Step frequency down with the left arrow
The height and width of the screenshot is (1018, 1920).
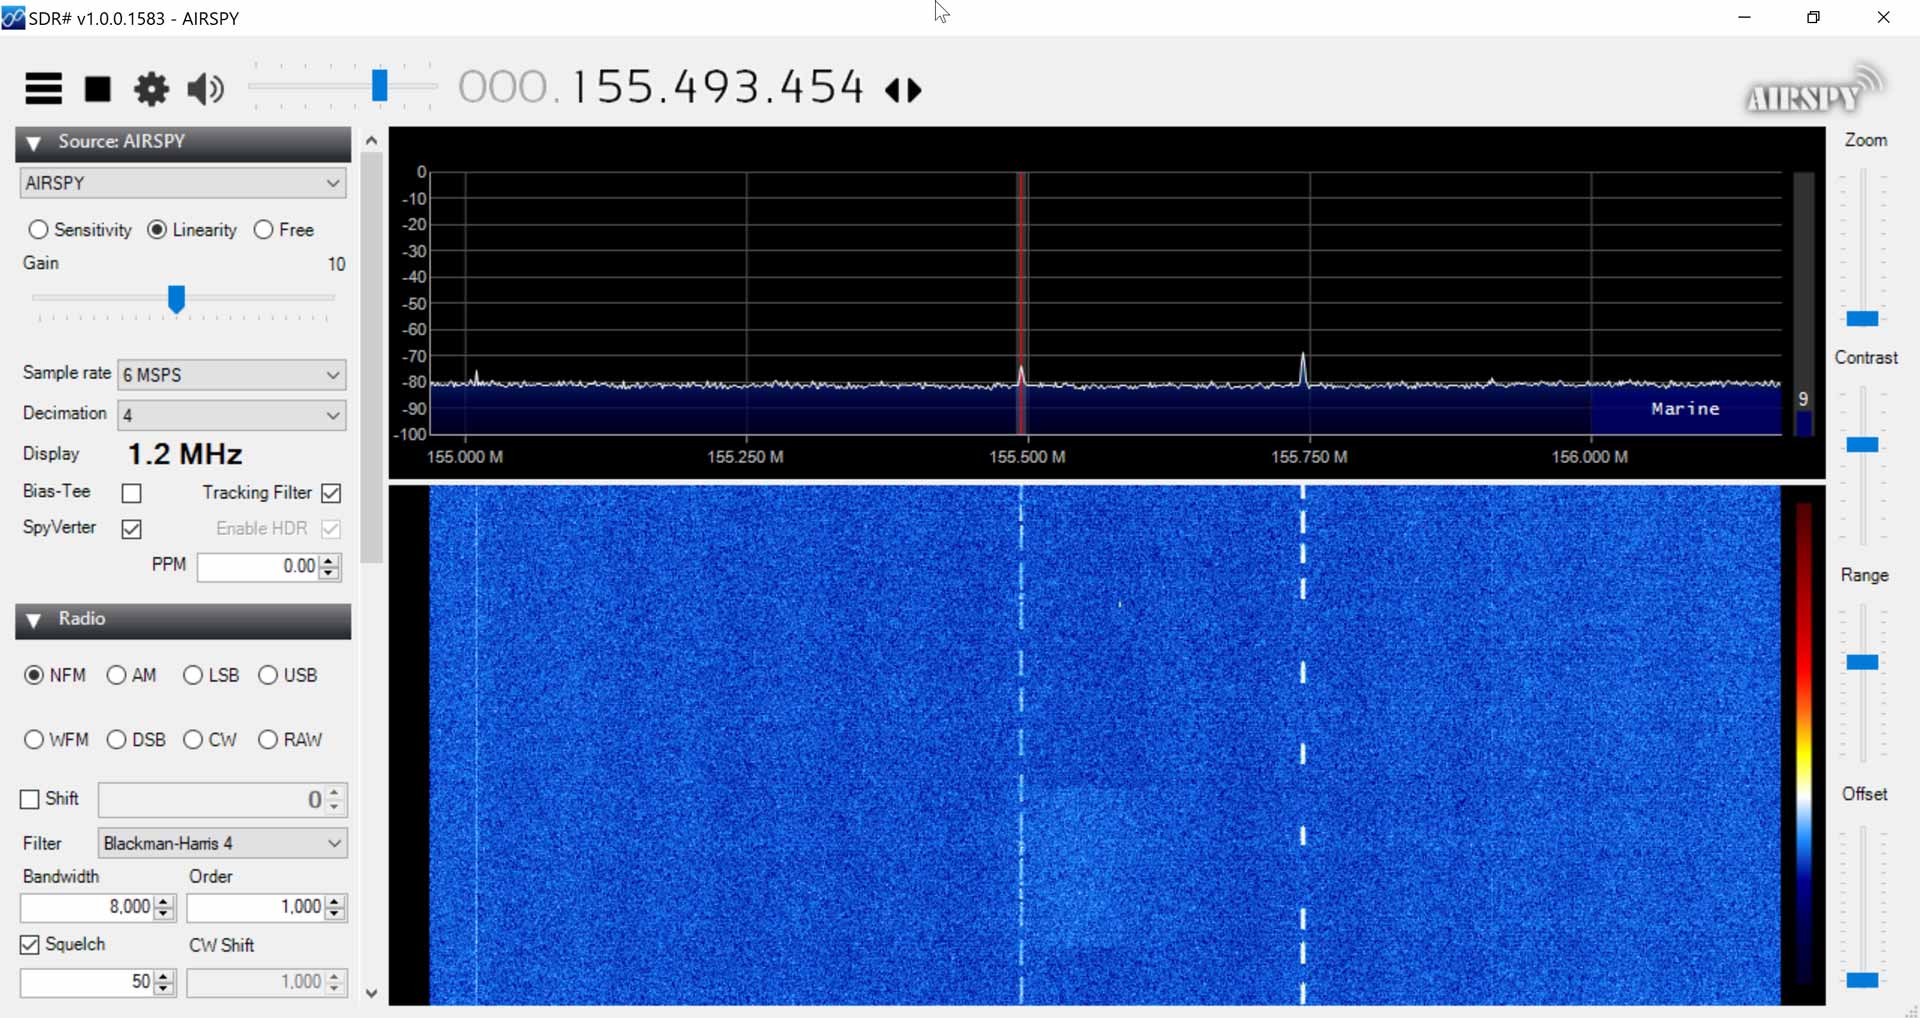coord(893,90)
